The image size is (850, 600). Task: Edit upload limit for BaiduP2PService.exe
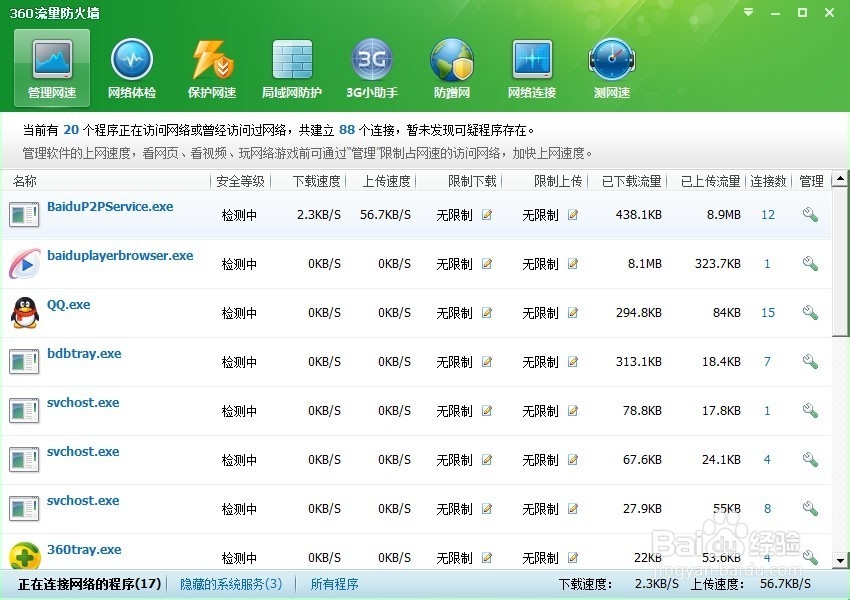pyautogui.click(x=572, y=215)
